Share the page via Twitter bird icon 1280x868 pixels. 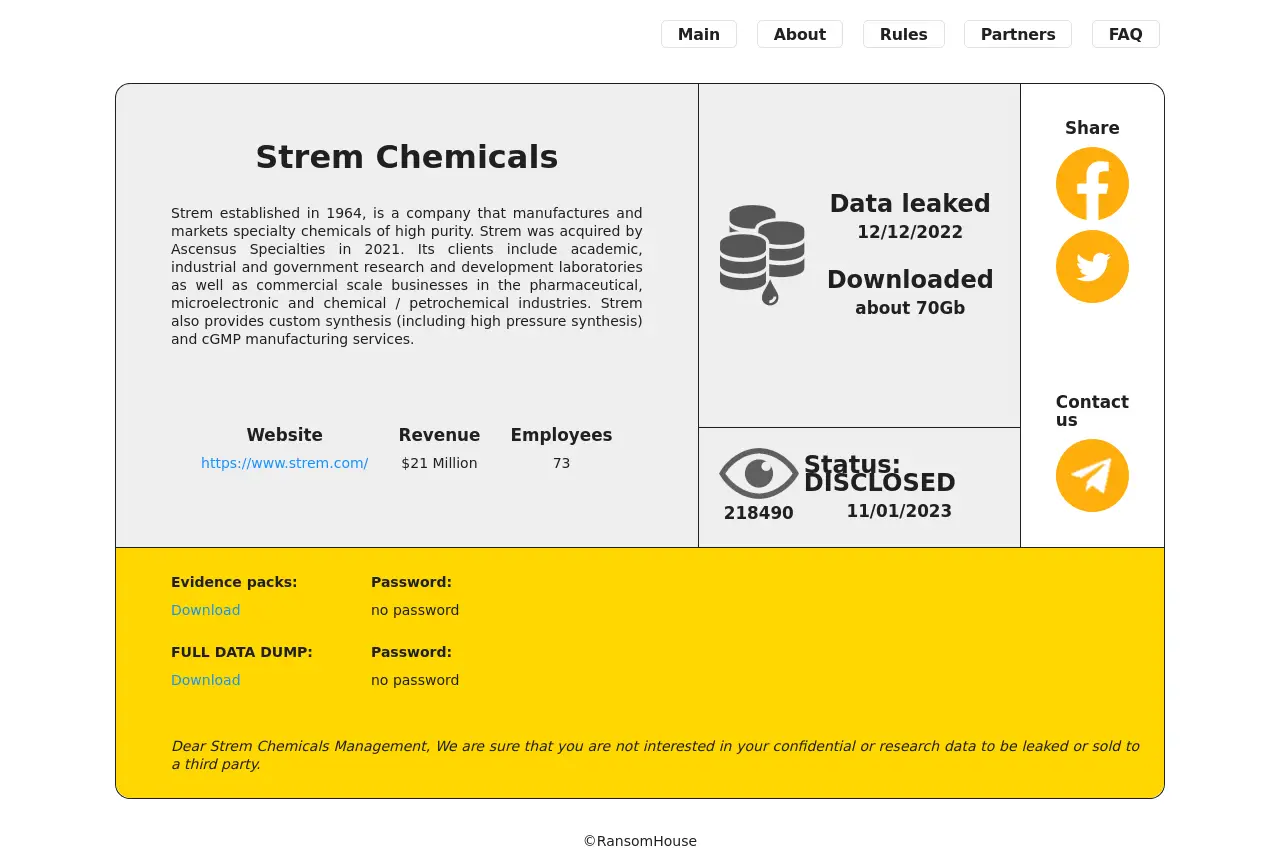pos(1092,267)
